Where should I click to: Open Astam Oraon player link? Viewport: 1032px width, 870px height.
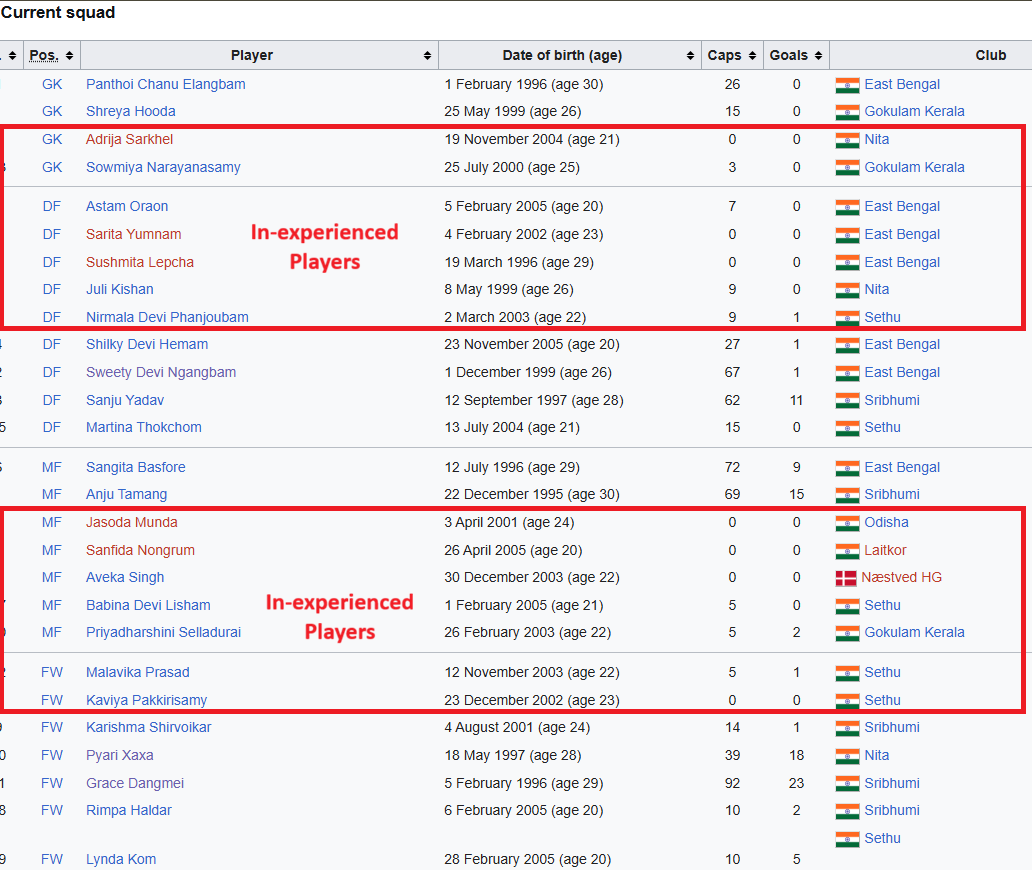coord(127,206)
